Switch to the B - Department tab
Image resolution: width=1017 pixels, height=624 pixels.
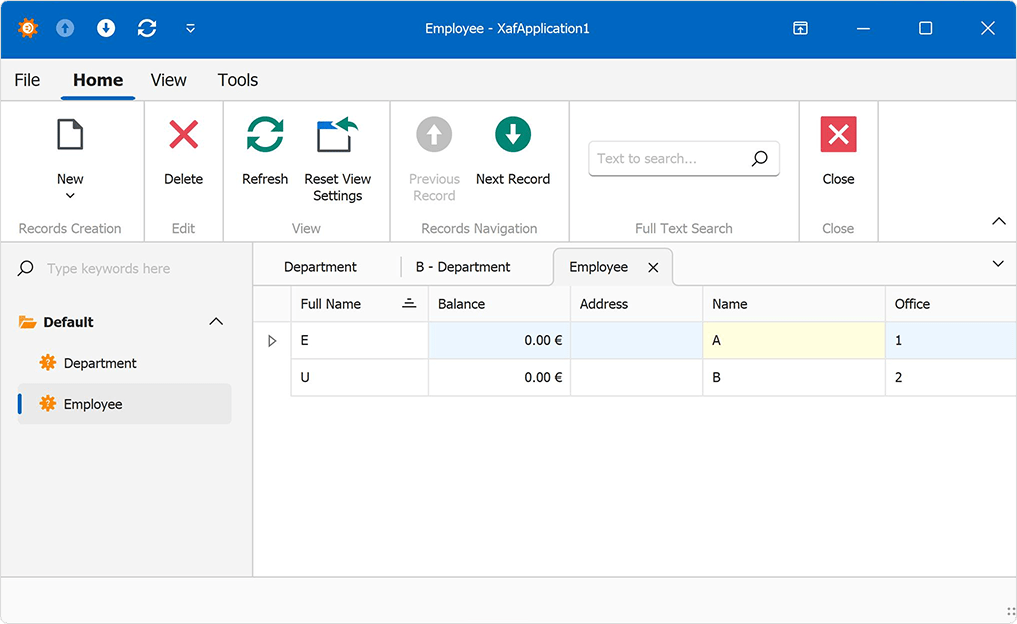click(x=463, y=266)
